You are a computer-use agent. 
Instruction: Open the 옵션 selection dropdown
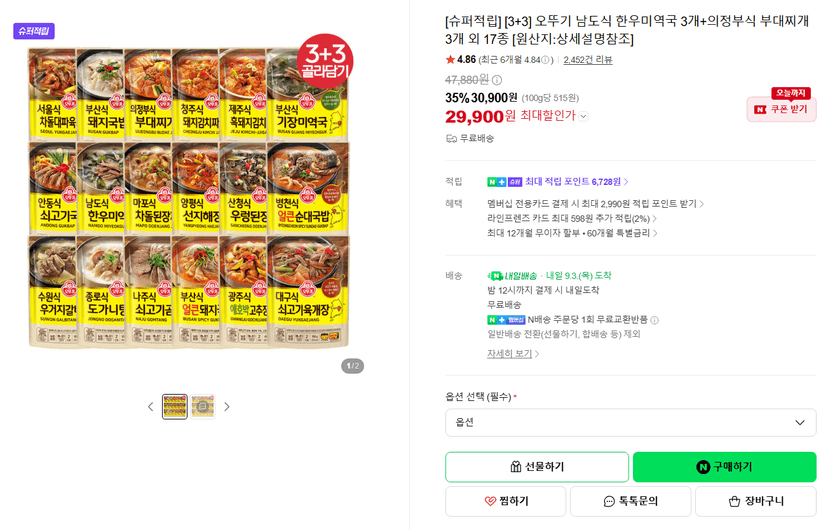point(631,422)
